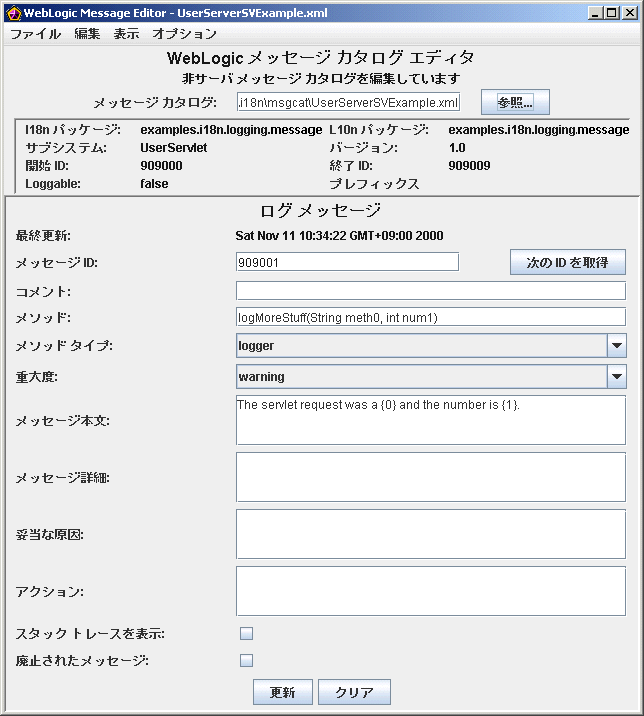The image size is (644, 716).
Task: Click the WebLogic title bar app icon
Action: pos(14,13)
